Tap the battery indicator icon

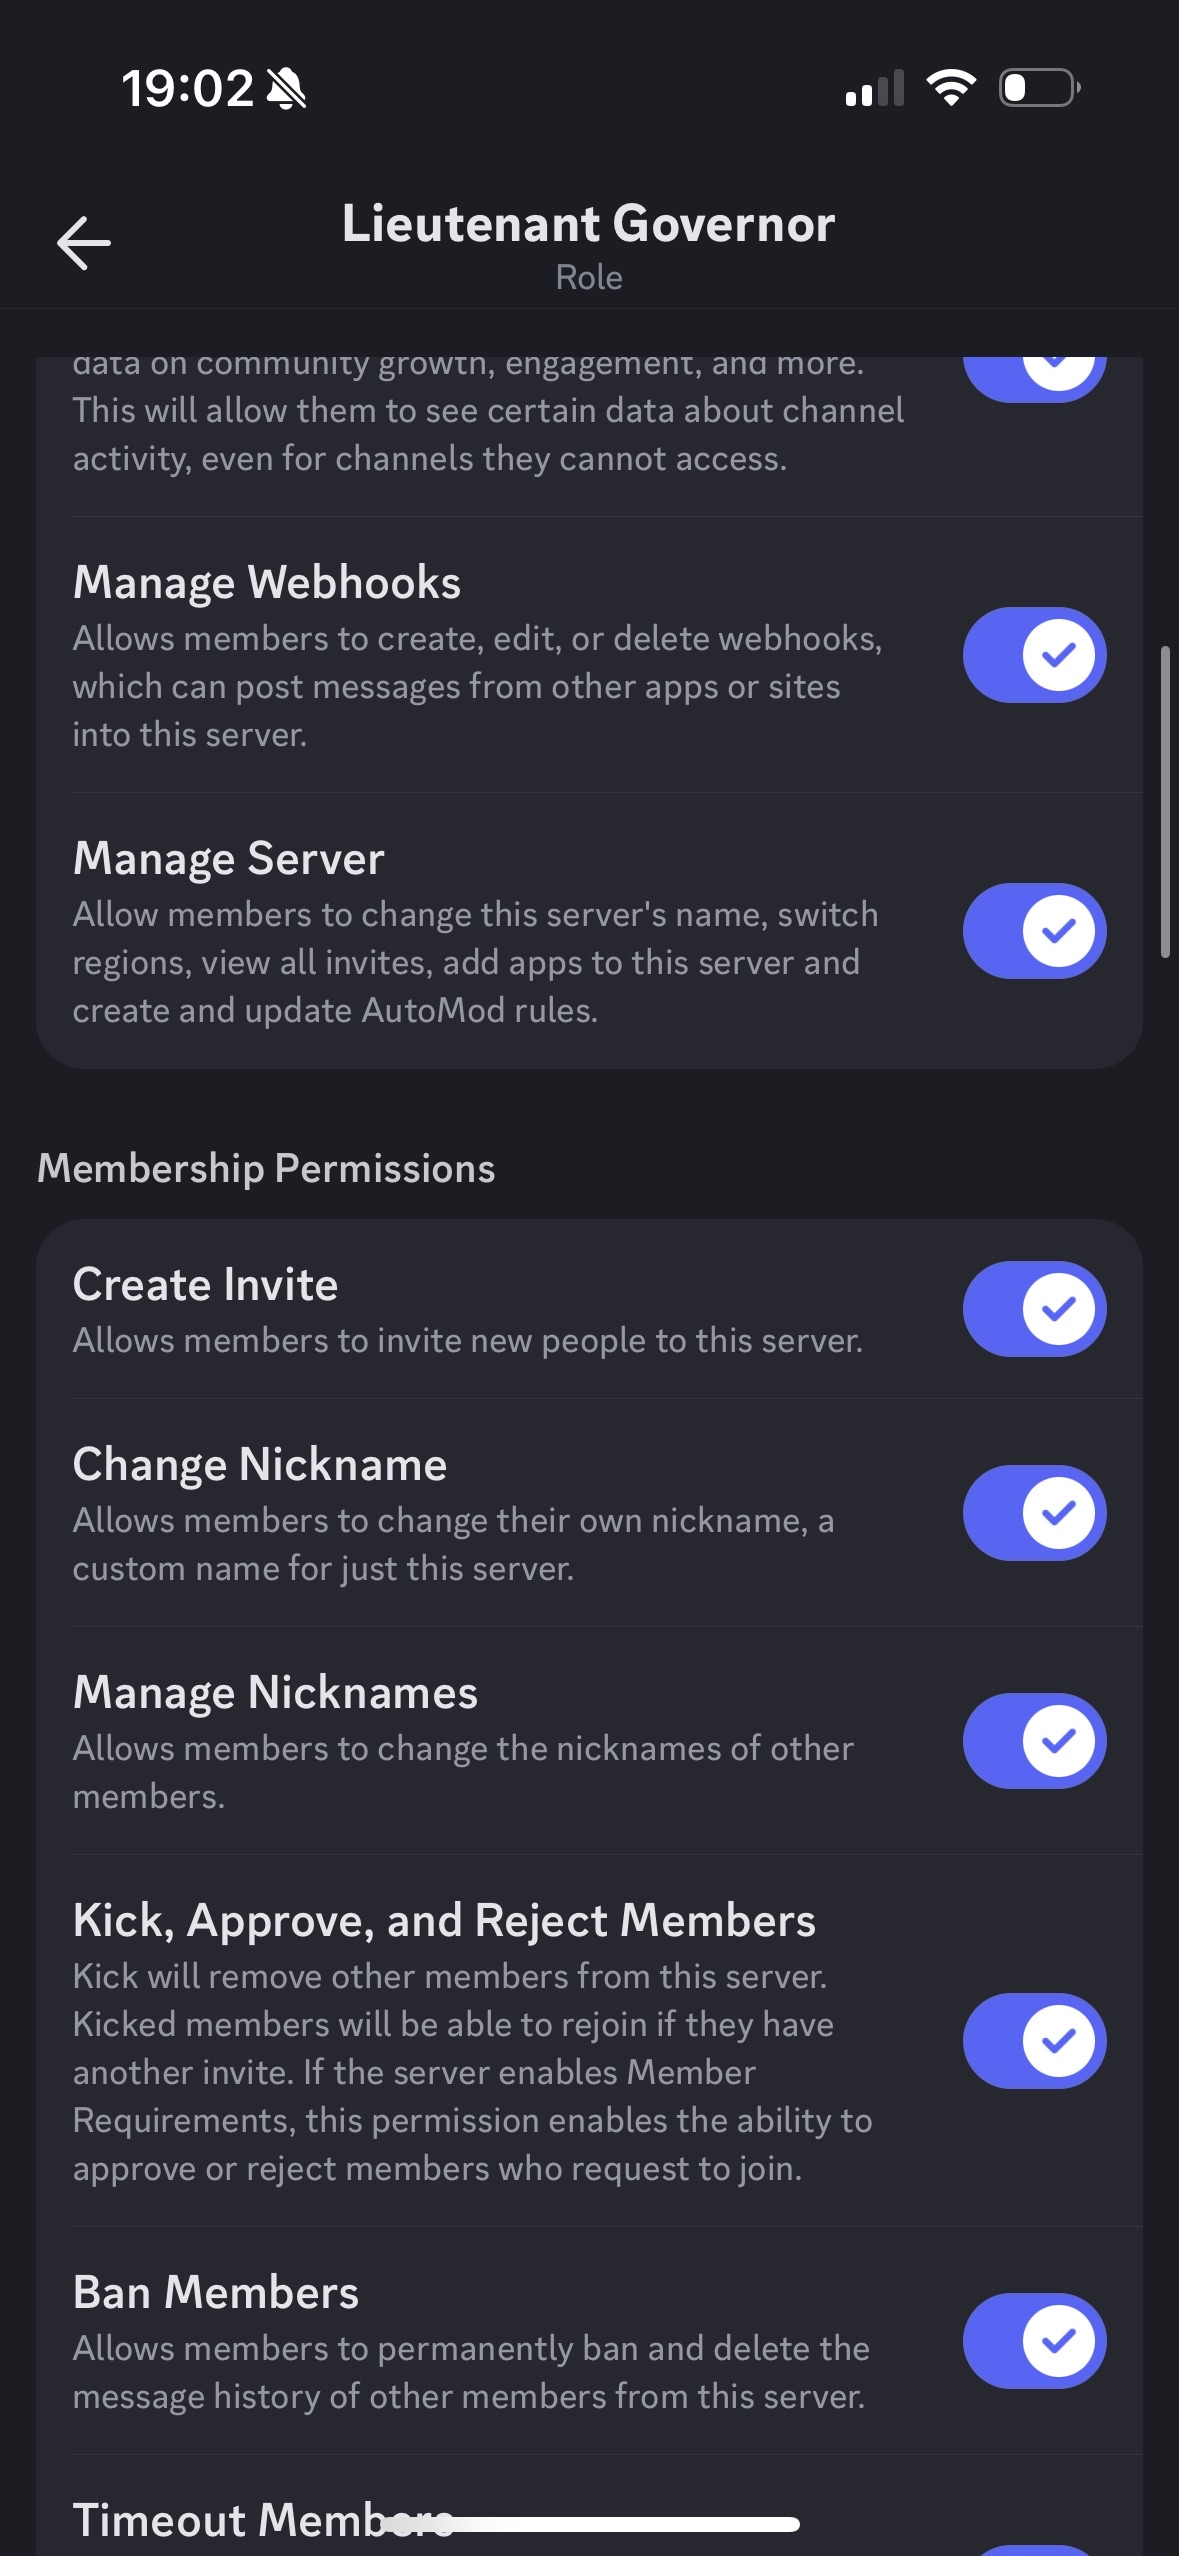coord(1039,88)
